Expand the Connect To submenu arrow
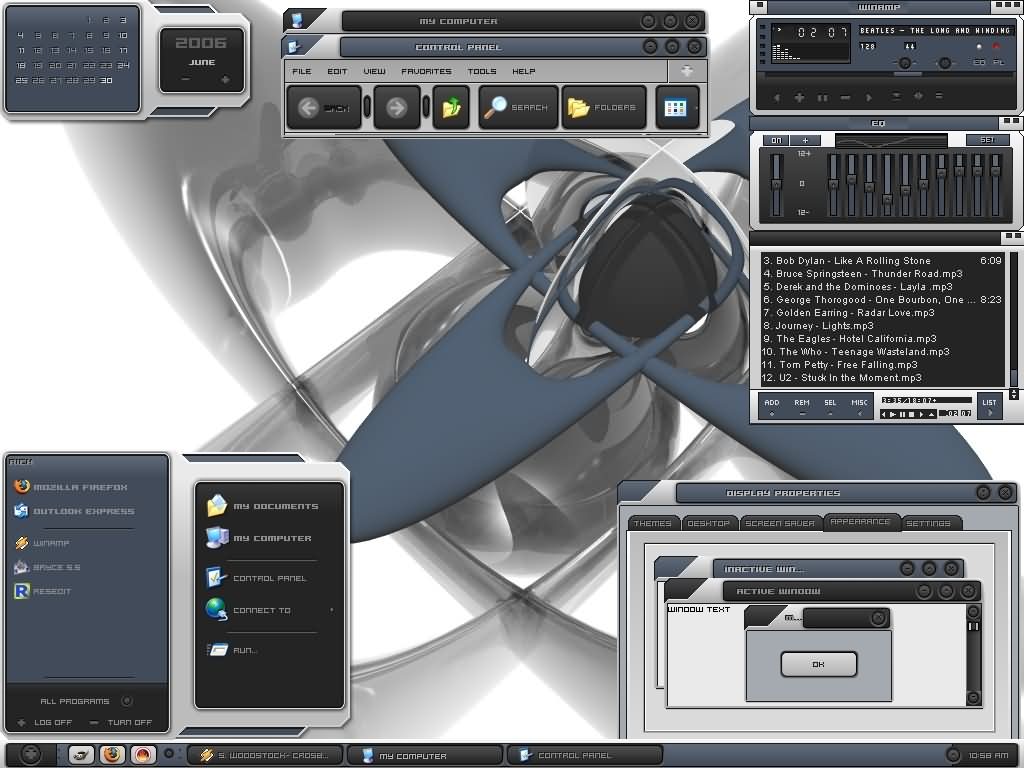Screen dimensions: 1024x768 [x=332, y=610]
